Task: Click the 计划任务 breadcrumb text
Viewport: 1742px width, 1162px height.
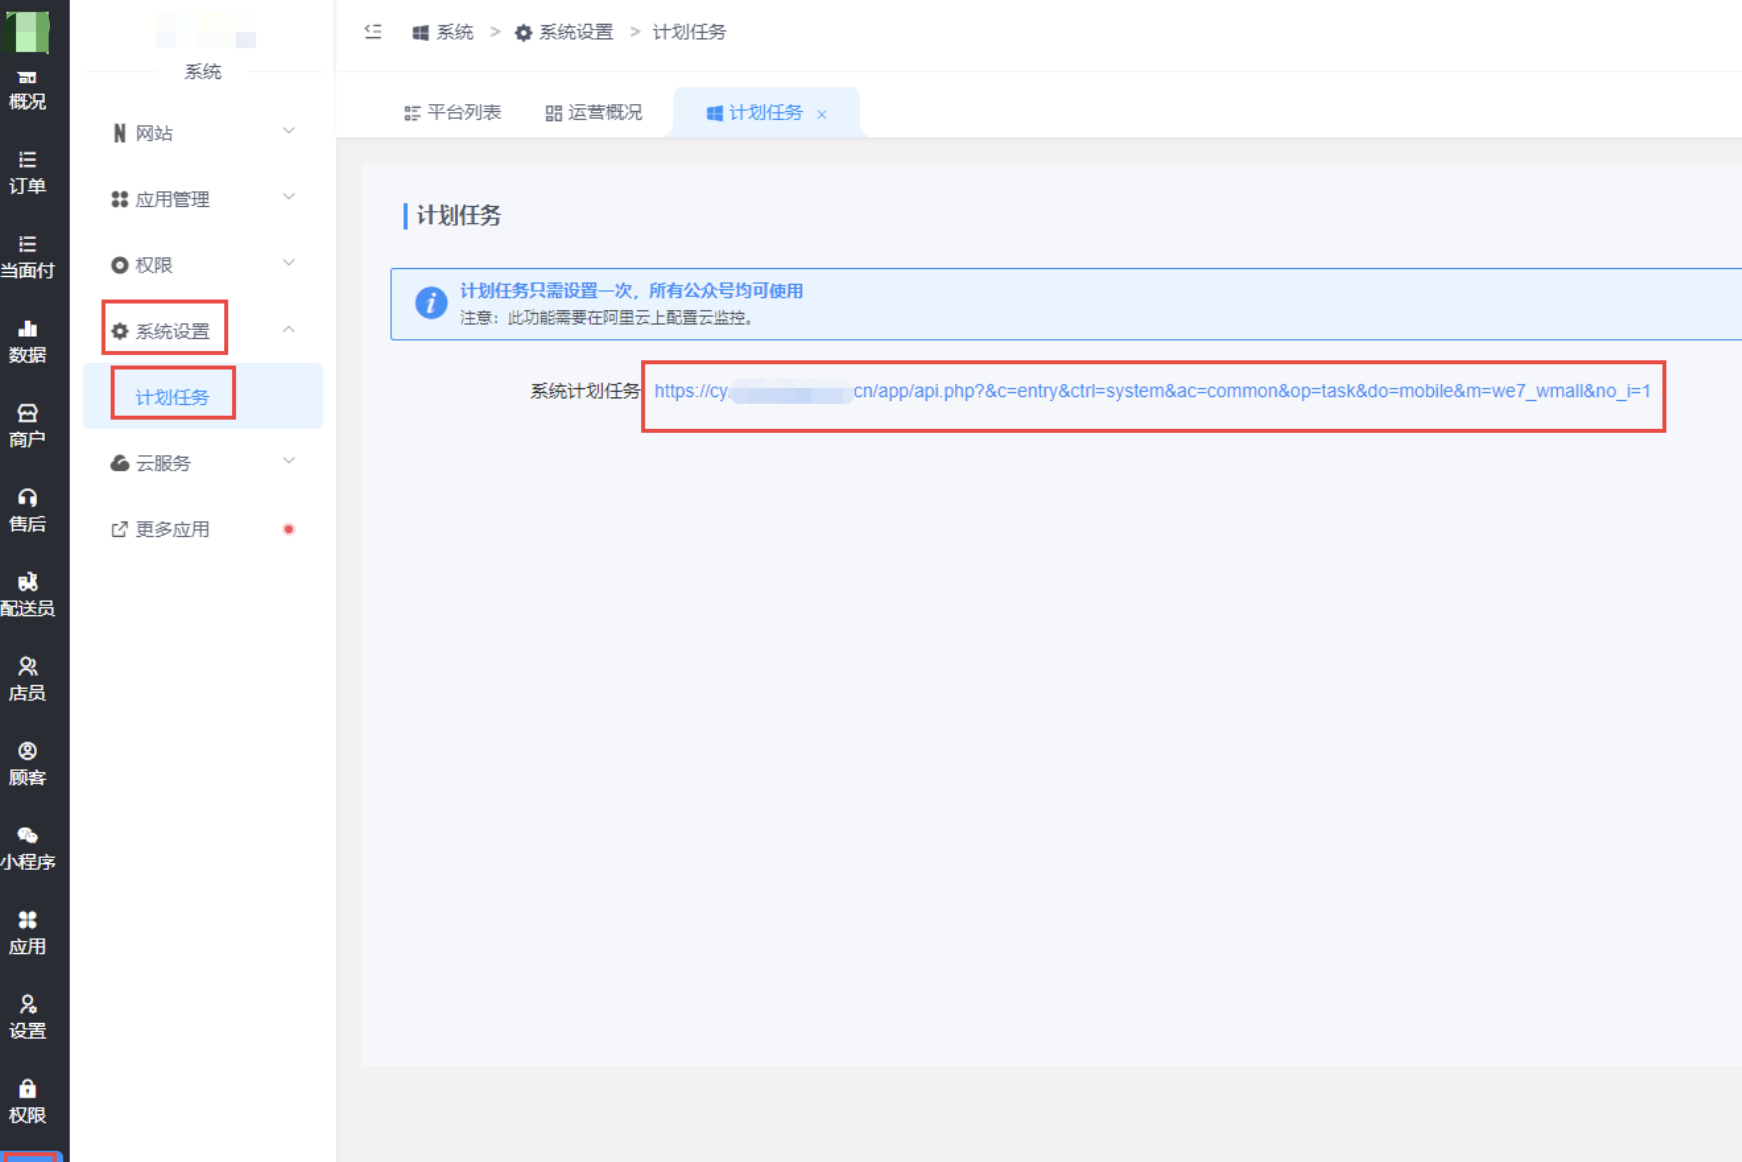Action: [689, 32]
